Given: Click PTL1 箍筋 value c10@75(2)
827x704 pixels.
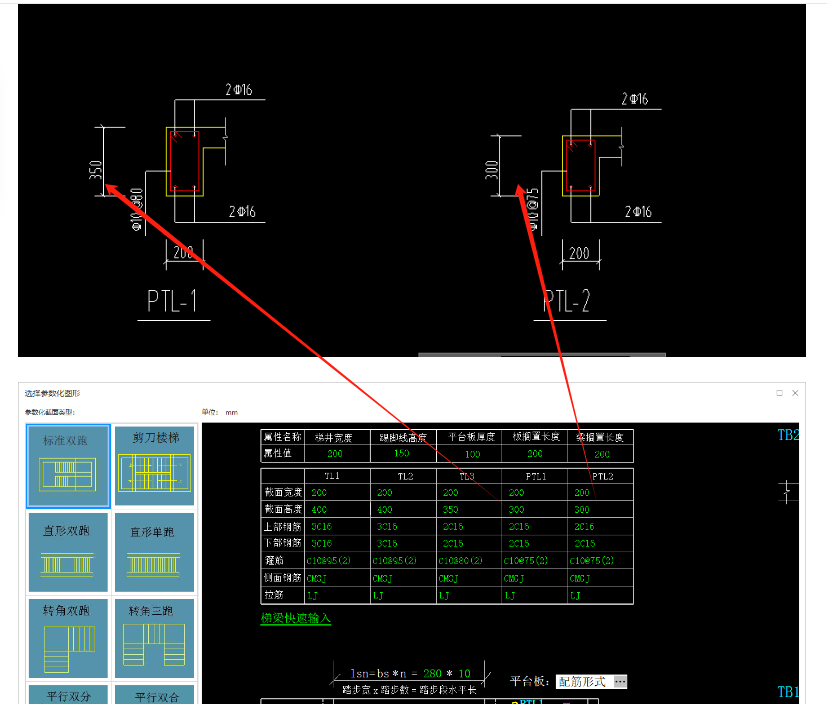Looking at the screenshot, I should [525, 560].
